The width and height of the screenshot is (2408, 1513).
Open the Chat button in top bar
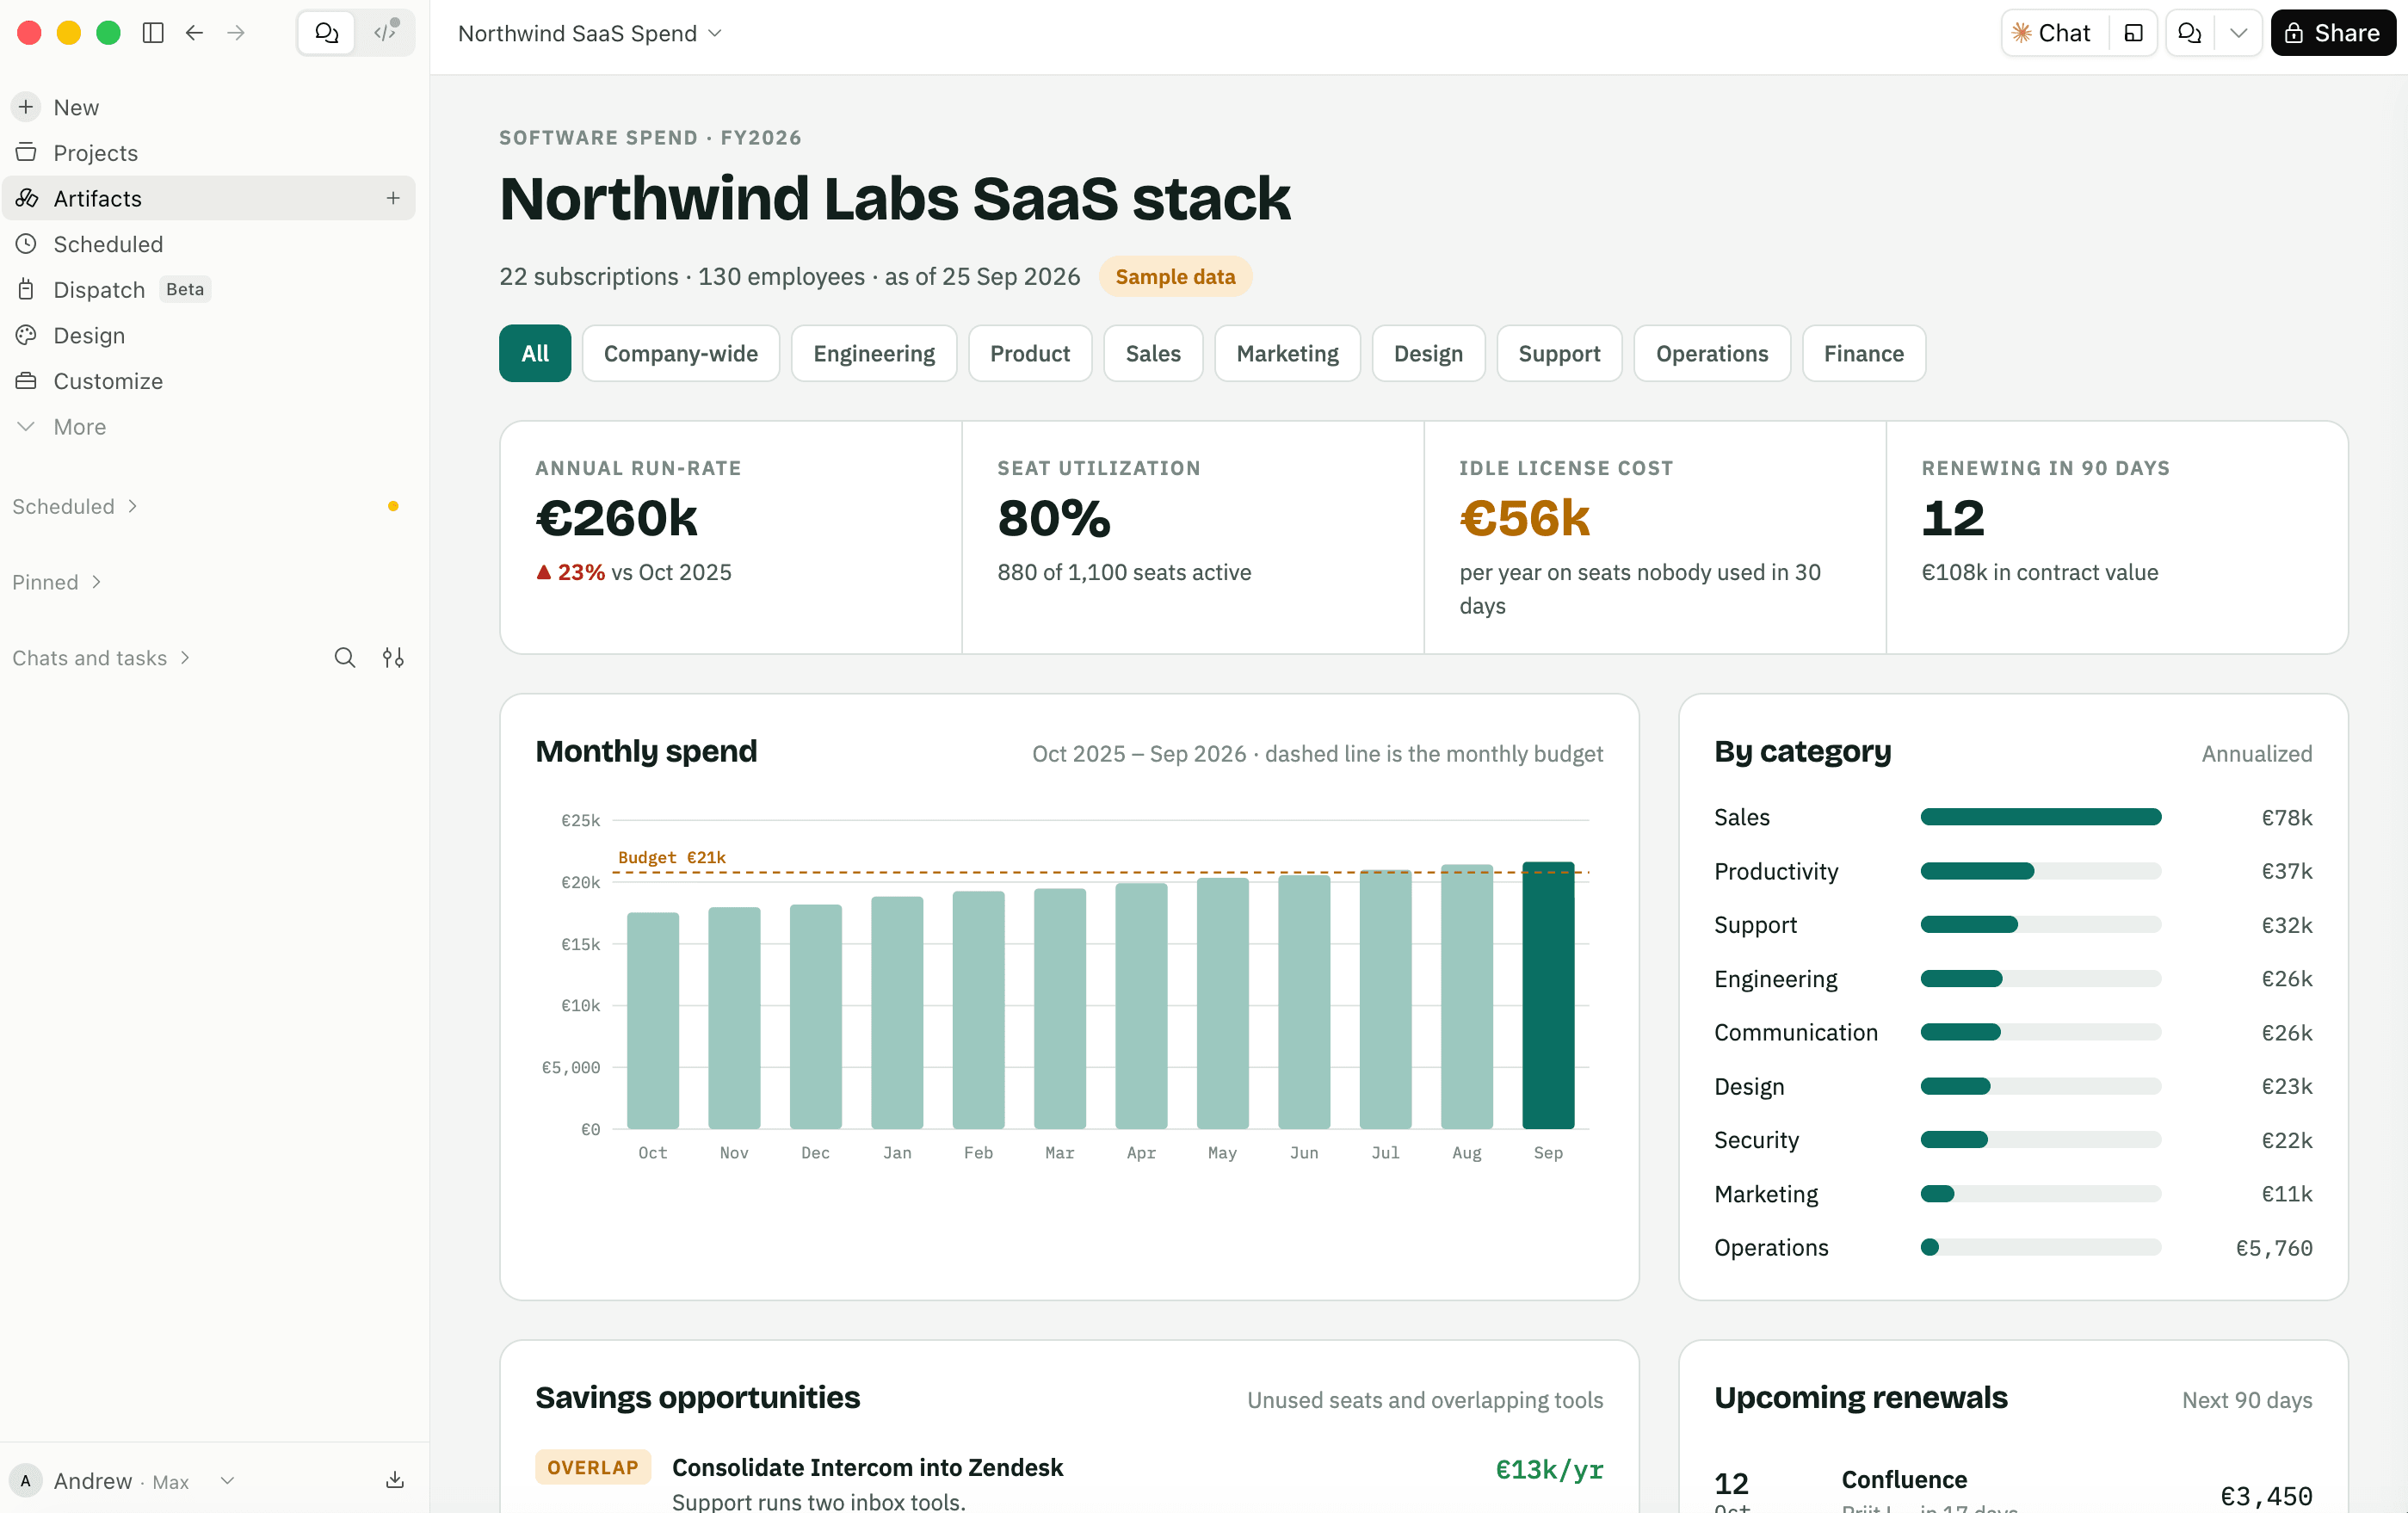pos(2052,33)
